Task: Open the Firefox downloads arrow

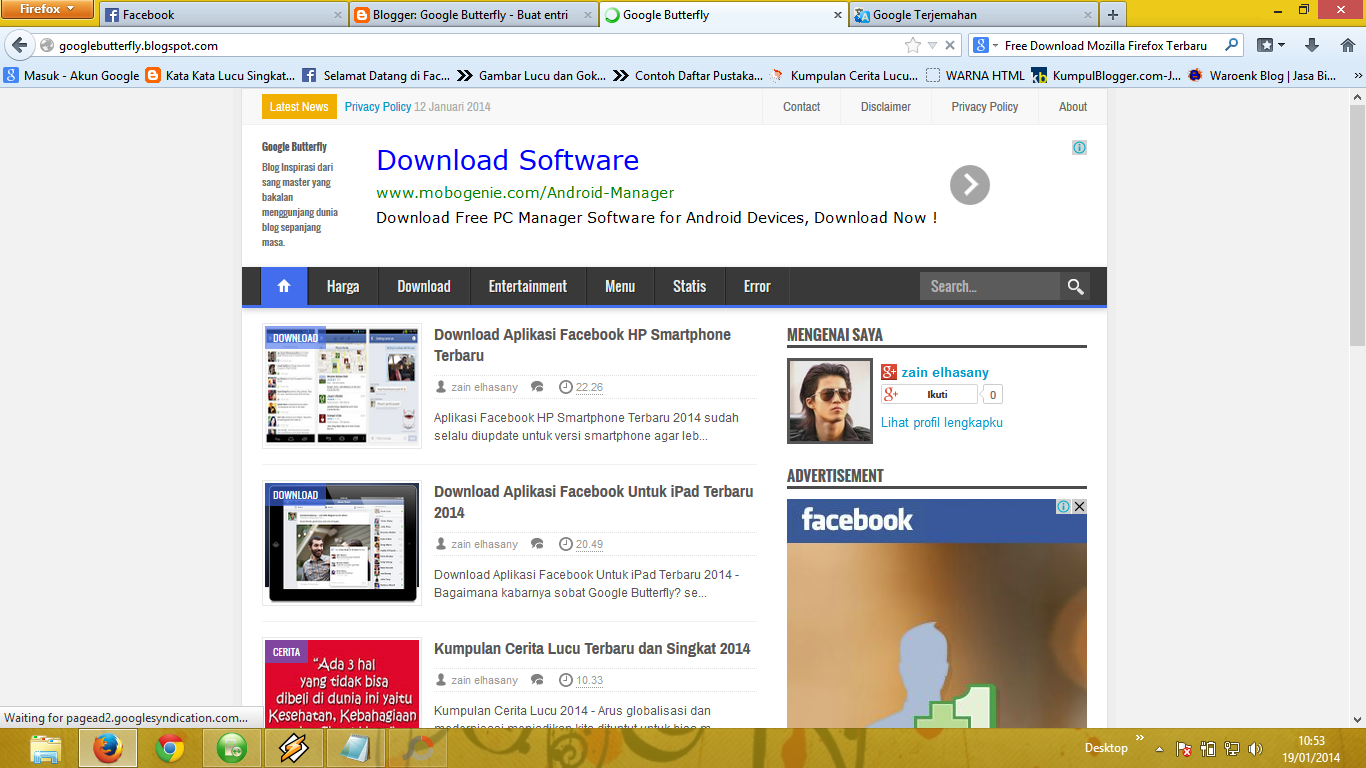Action: tap(1313, 45)
